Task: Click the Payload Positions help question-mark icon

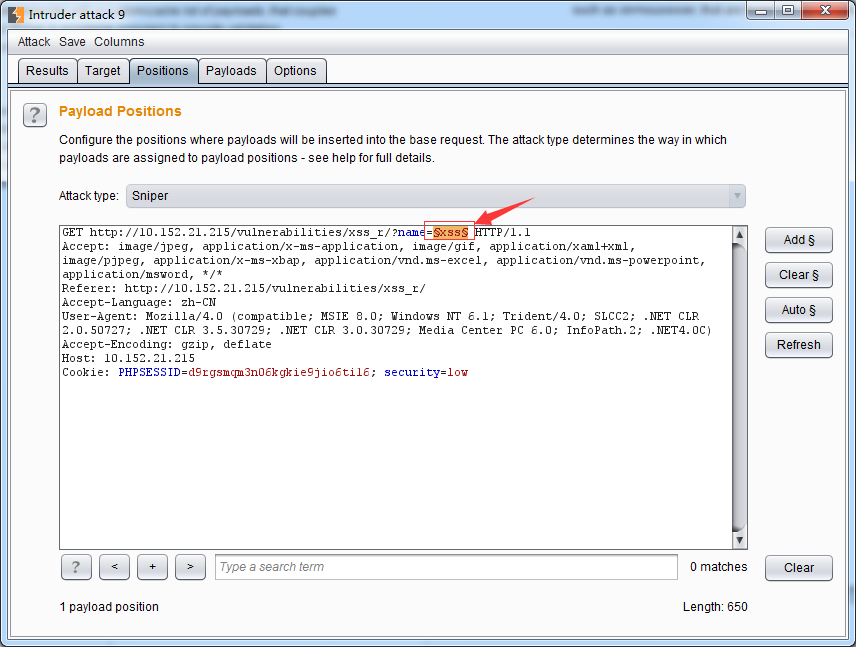Action: (35, 115)
